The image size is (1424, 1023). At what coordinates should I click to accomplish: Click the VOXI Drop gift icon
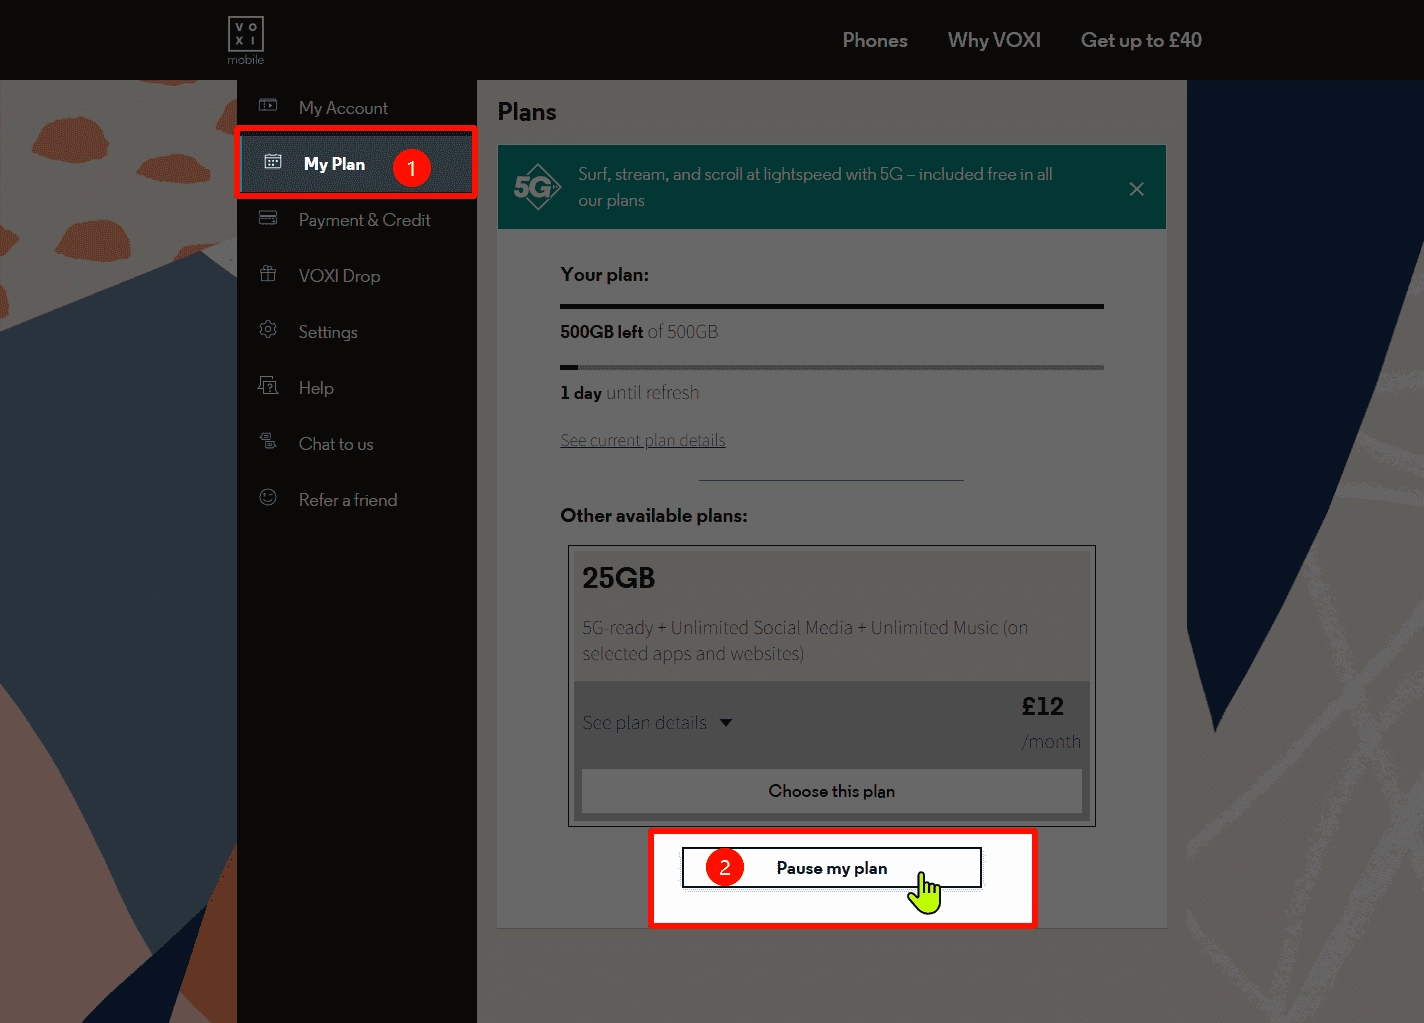tap(268, 274)
